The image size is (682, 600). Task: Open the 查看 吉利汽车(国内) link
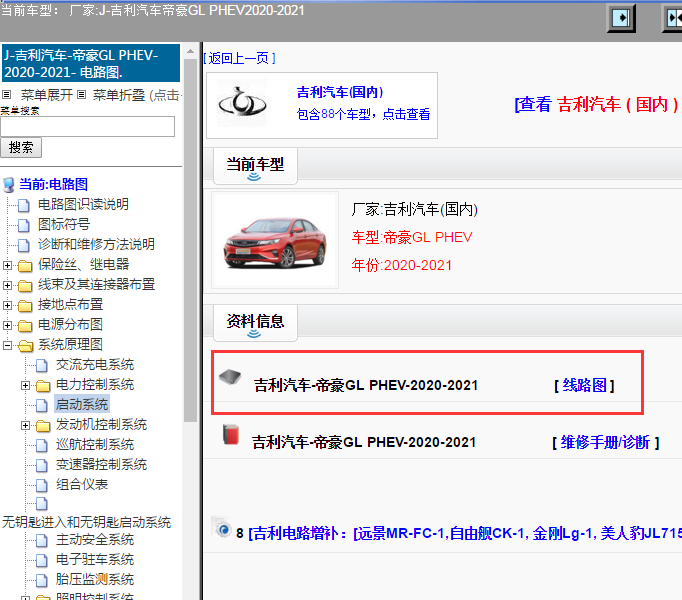click(596, 104)
